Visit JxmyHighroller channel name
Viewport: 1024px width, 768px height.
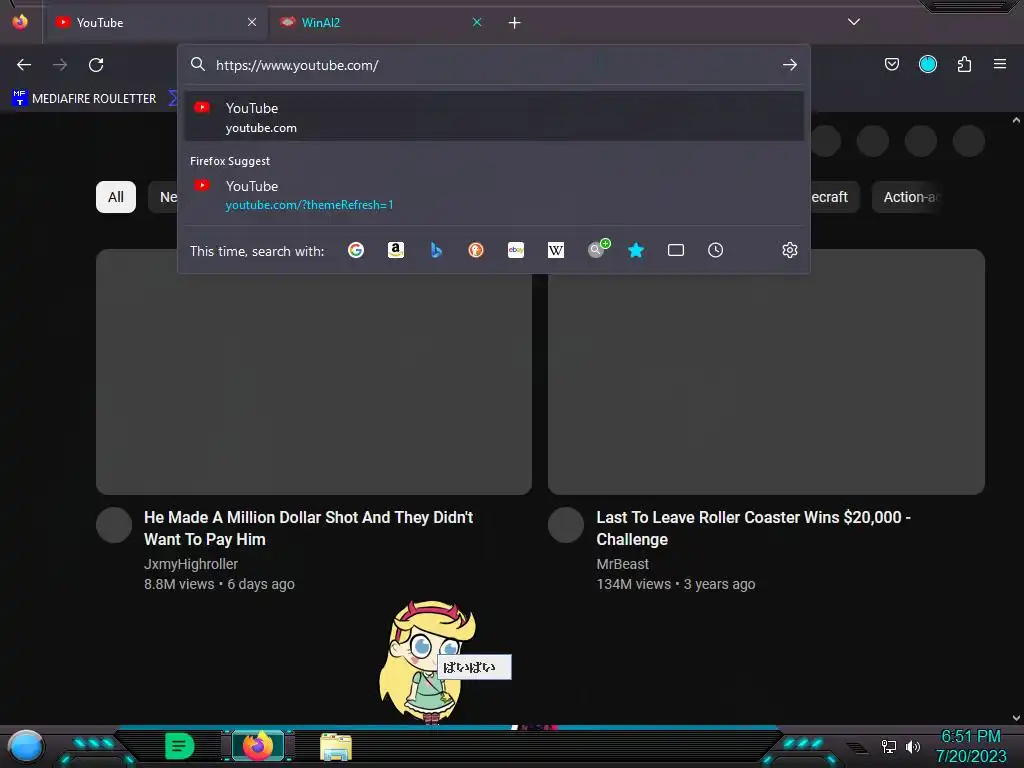191,564
